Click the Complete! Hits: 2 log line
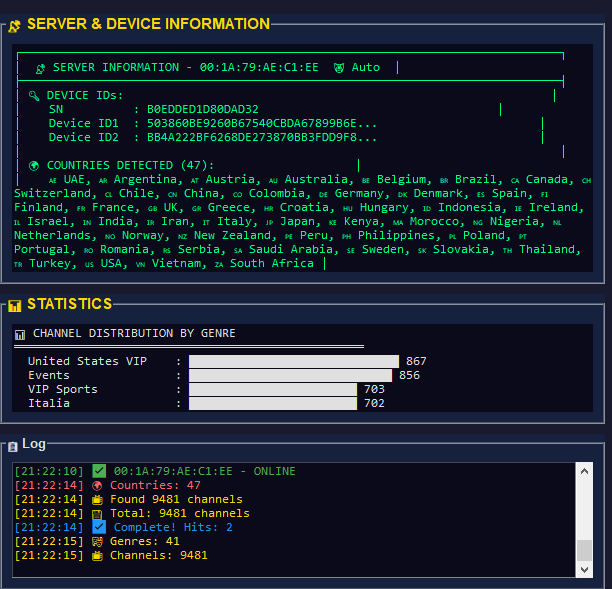This screenshot has width=612, height=589. coord(173,527)
